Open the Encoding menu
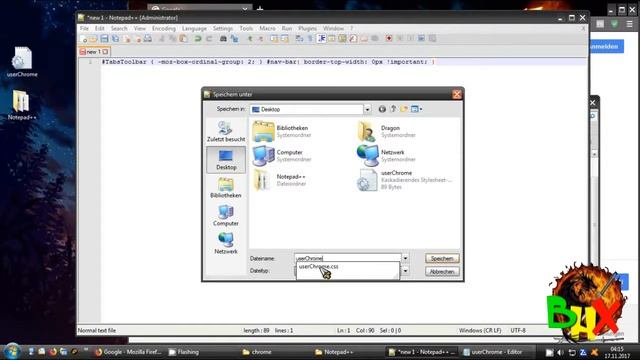 pyautogui.click(x=164, y=29)
